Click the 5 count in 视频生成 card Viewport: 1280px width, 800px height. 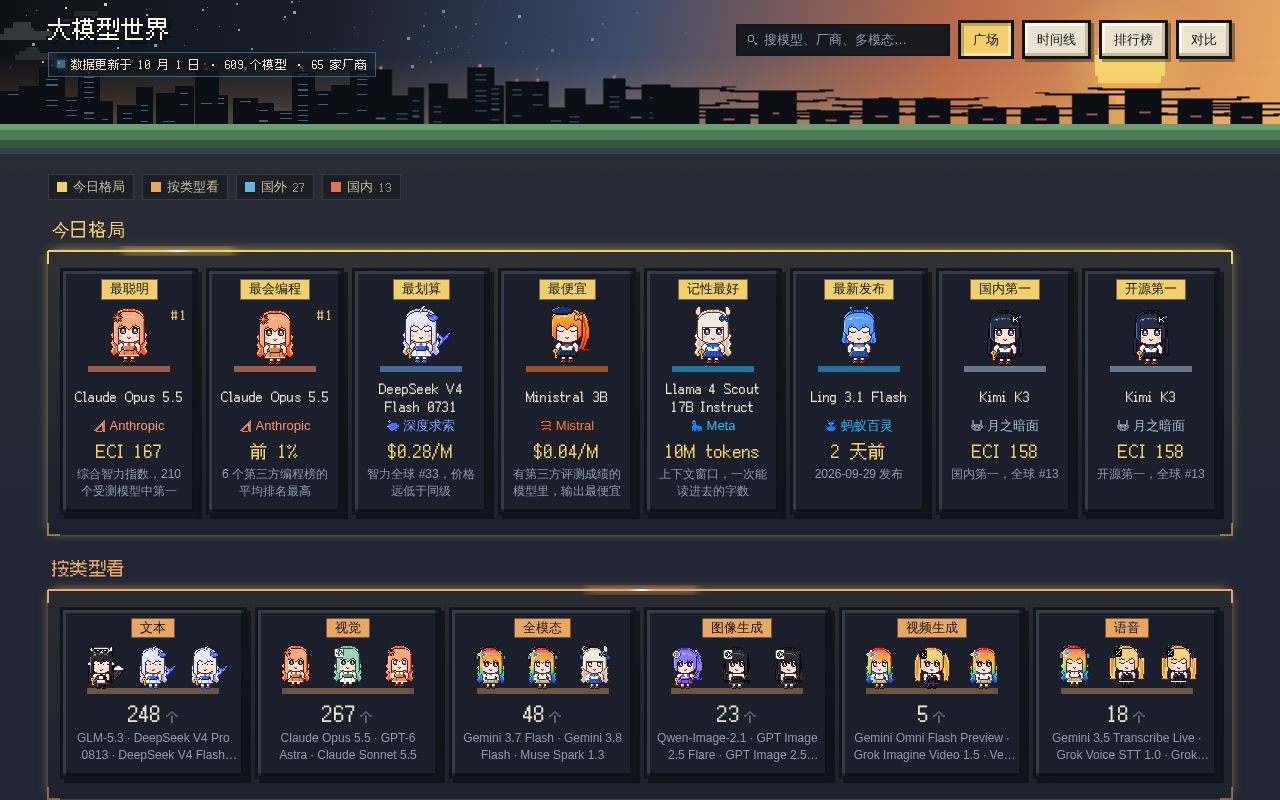[922, 714]
